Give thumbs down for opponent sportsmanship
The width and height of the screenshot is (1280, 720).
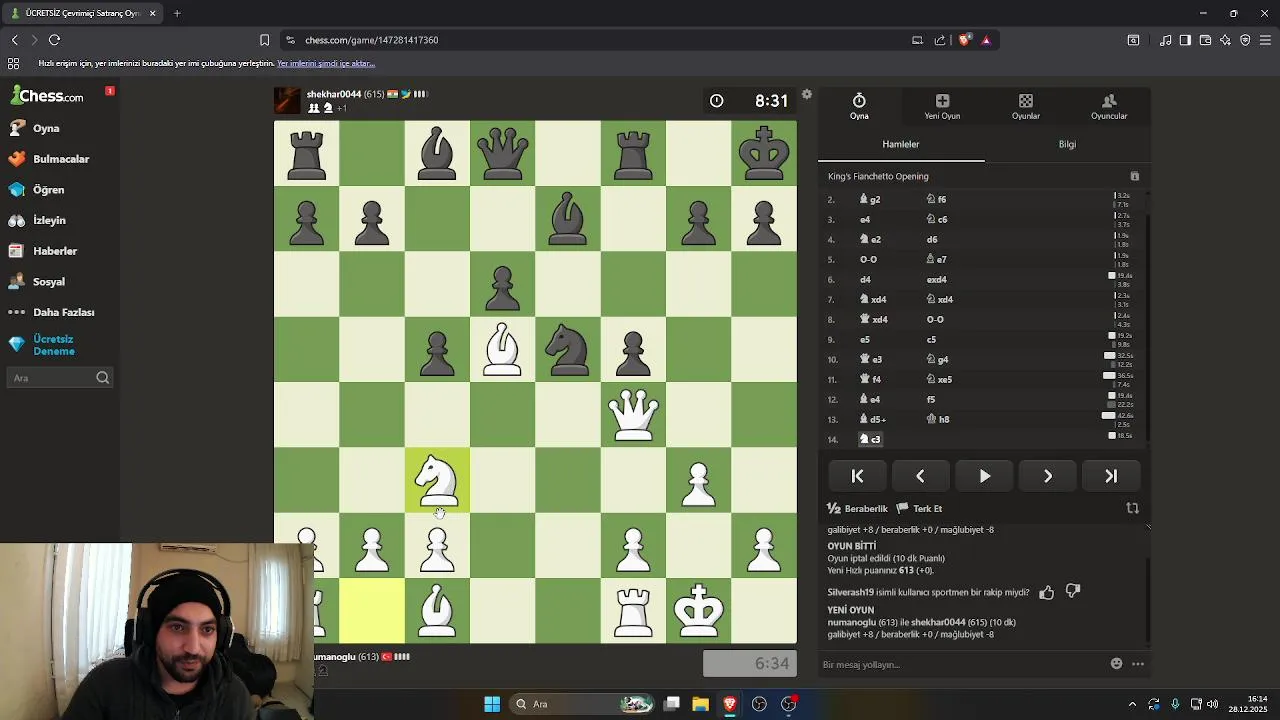tap(1073, 592)
